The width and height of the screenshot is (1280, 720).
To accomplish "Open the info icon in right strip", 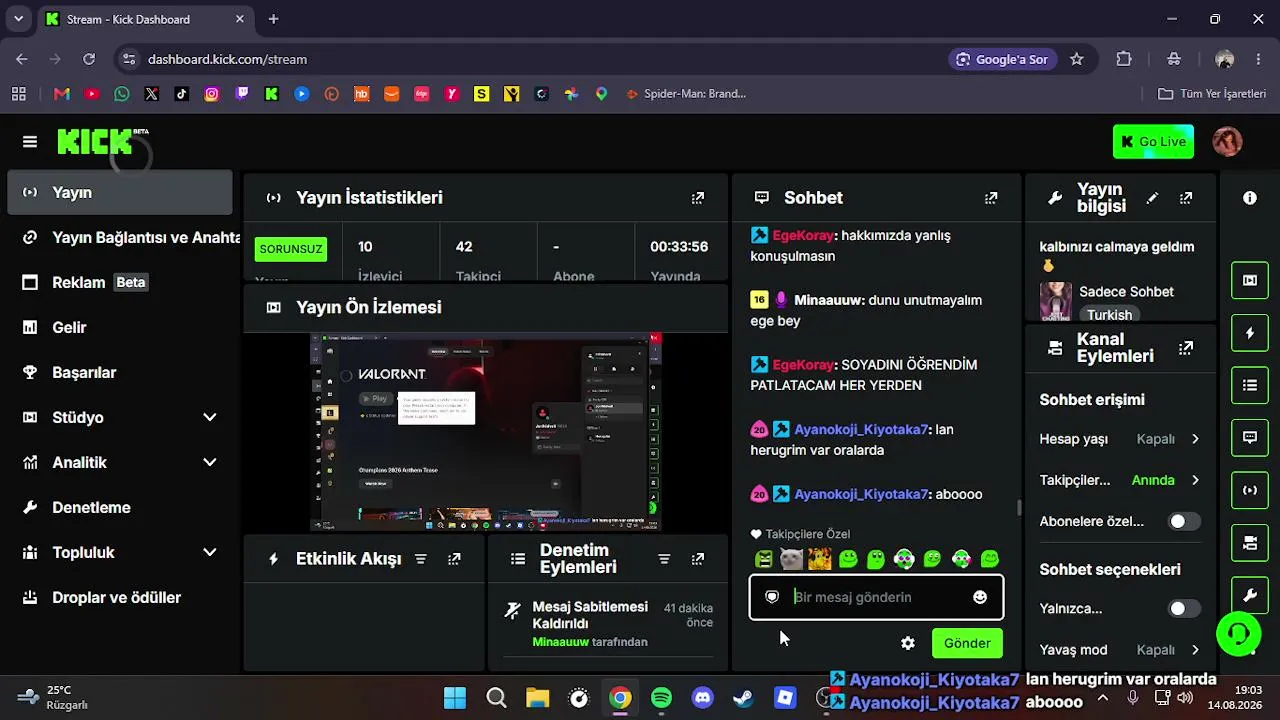I will (1250, 198).
